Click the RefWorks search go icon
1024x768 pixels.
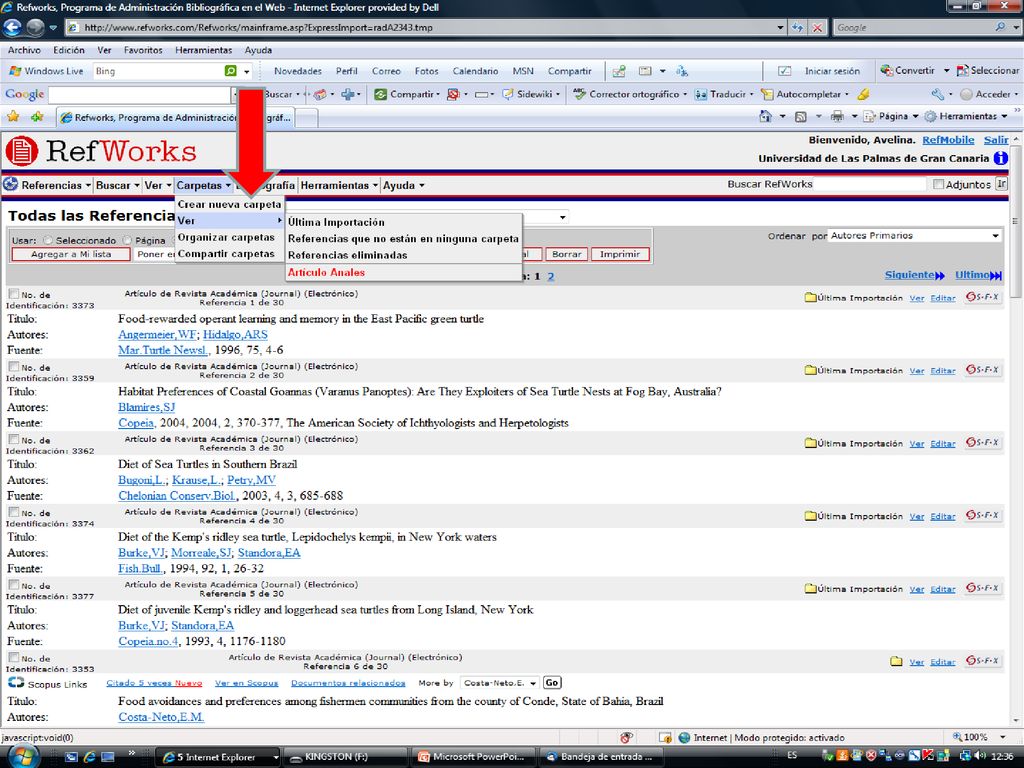[x=1001, y=184]
